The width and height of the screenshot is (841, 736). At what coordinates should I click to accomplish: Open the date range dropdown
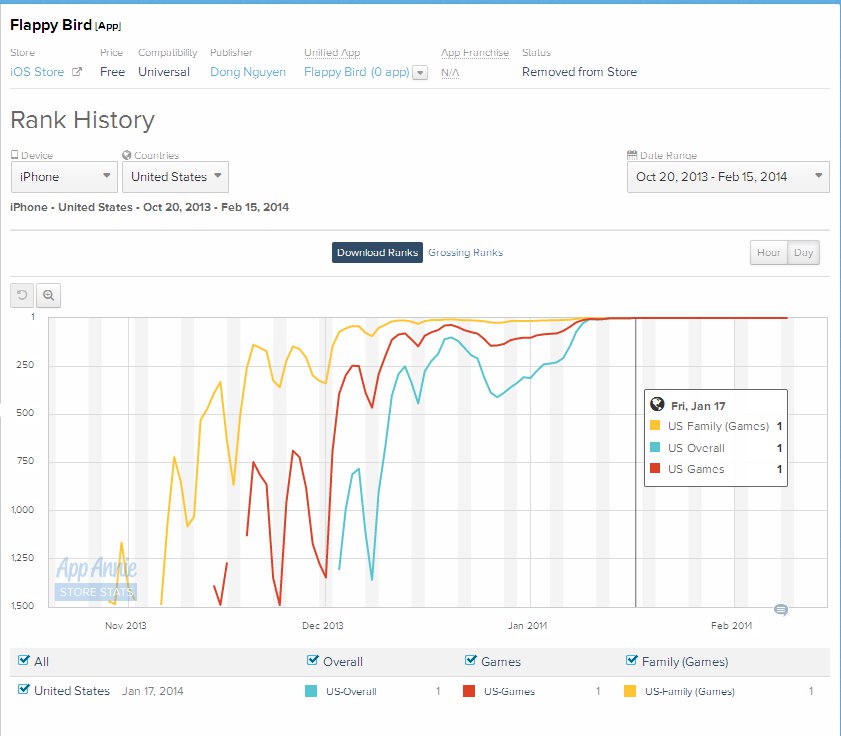(728, 177)
